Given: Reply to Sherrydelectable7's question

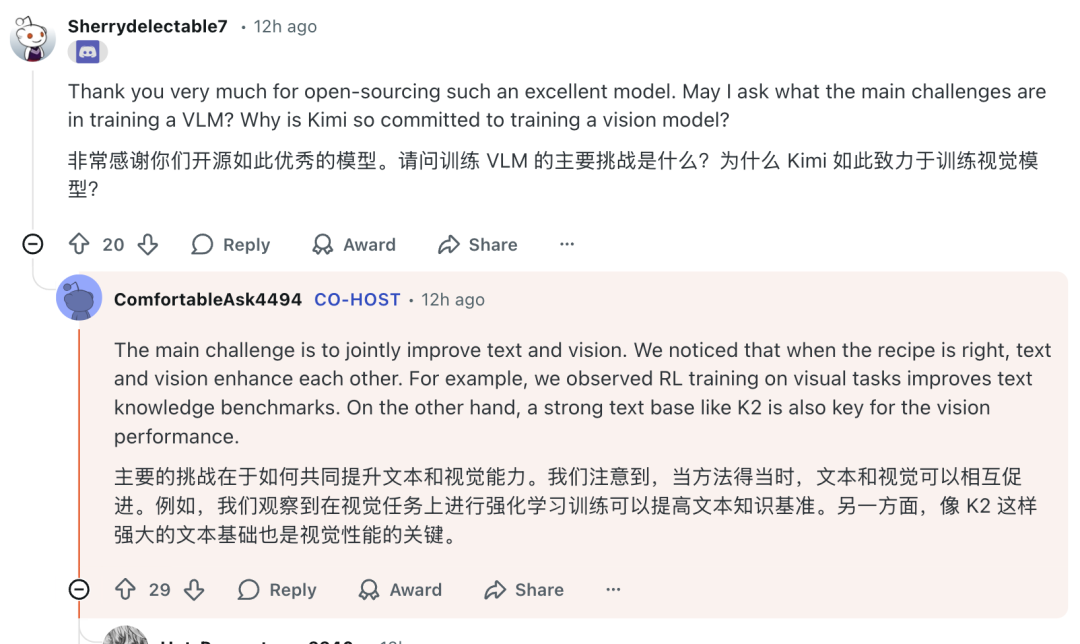Looking at the screenshot, I should pyautogui.click(x=231, y=244).
